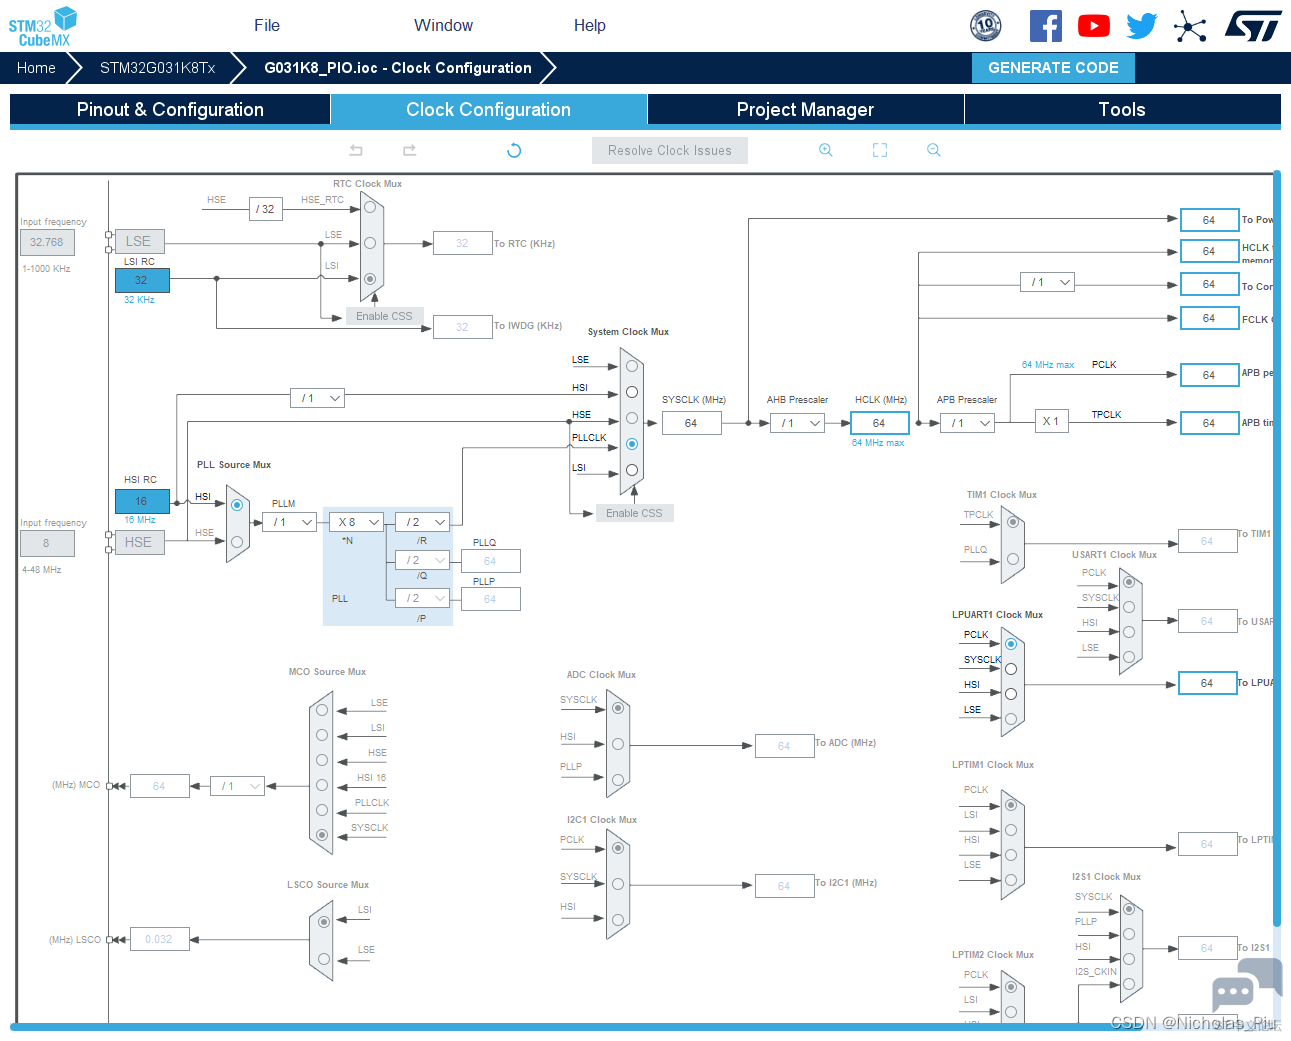1291x1041 pixels.
Task: Select LSE in System Clock Mux
Action: click(632, 366)
